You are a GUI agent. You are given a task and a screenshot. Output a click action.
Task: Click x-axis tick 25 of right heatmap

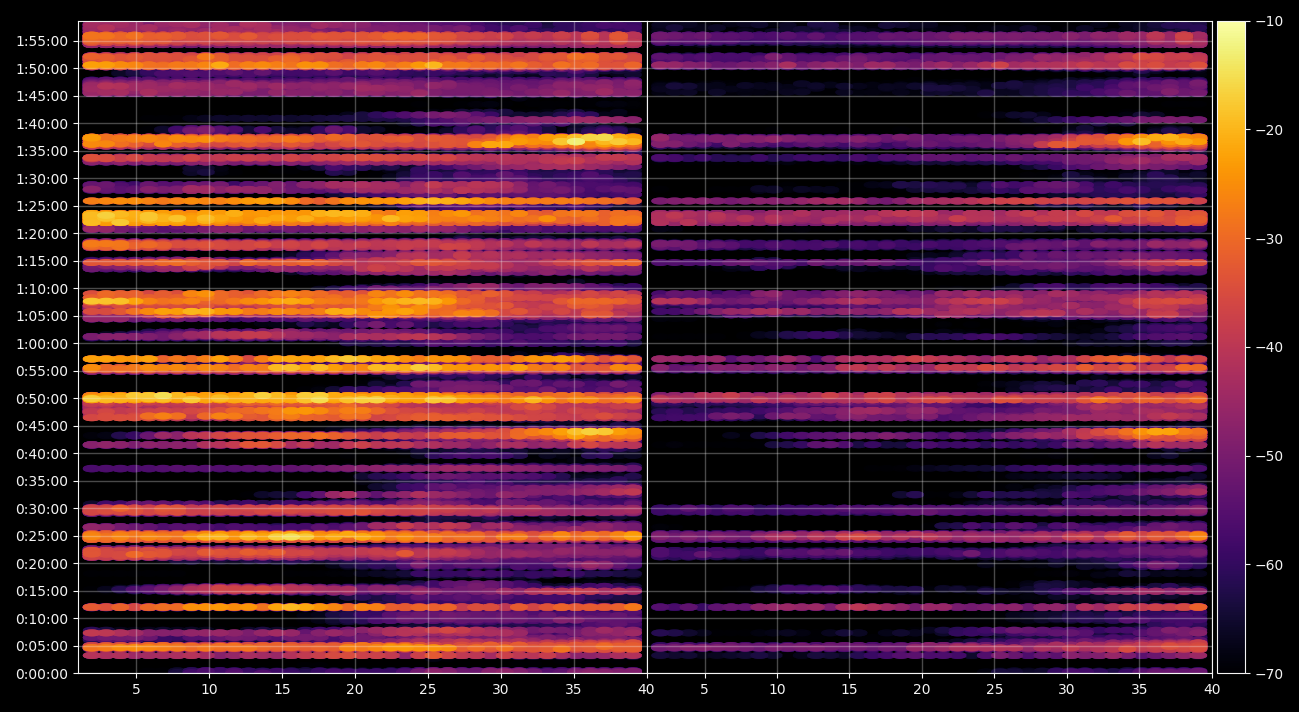994,689
